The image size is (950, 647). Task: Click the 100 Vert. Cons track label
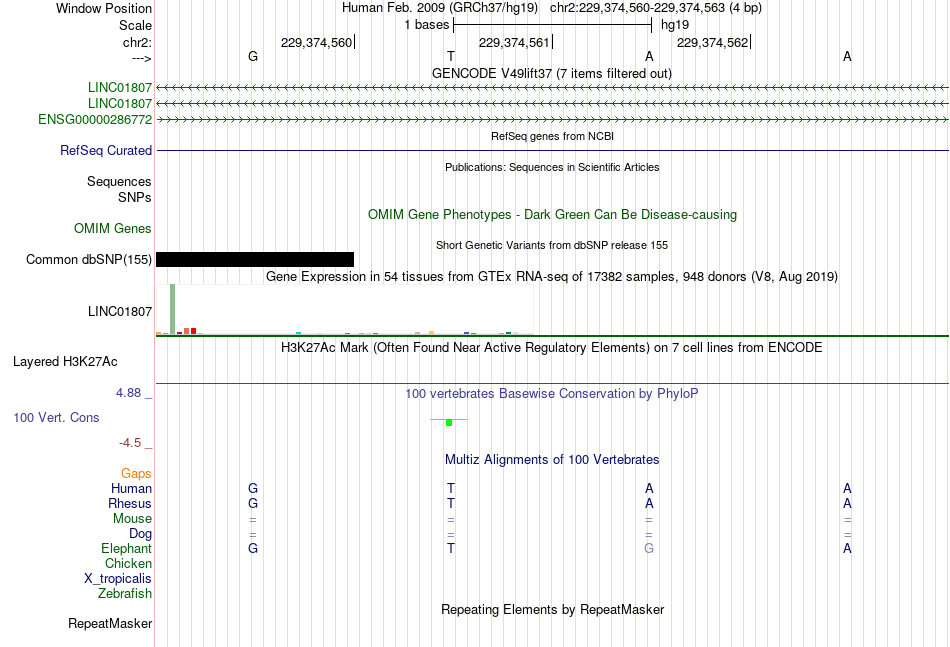56,417
